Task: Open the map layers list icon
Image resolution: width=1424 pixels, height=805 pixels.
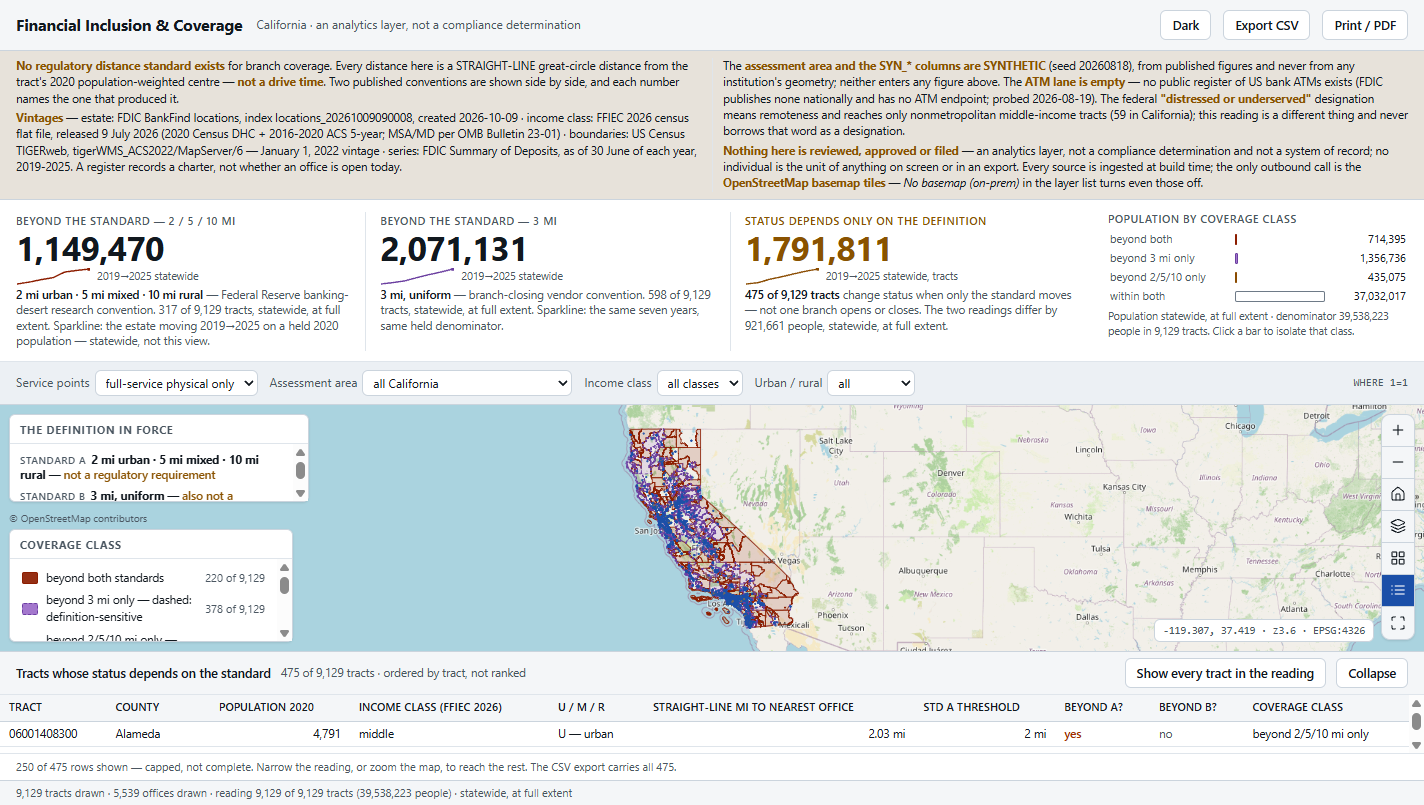Action: pyautogui.click(x=1398, y=526)
